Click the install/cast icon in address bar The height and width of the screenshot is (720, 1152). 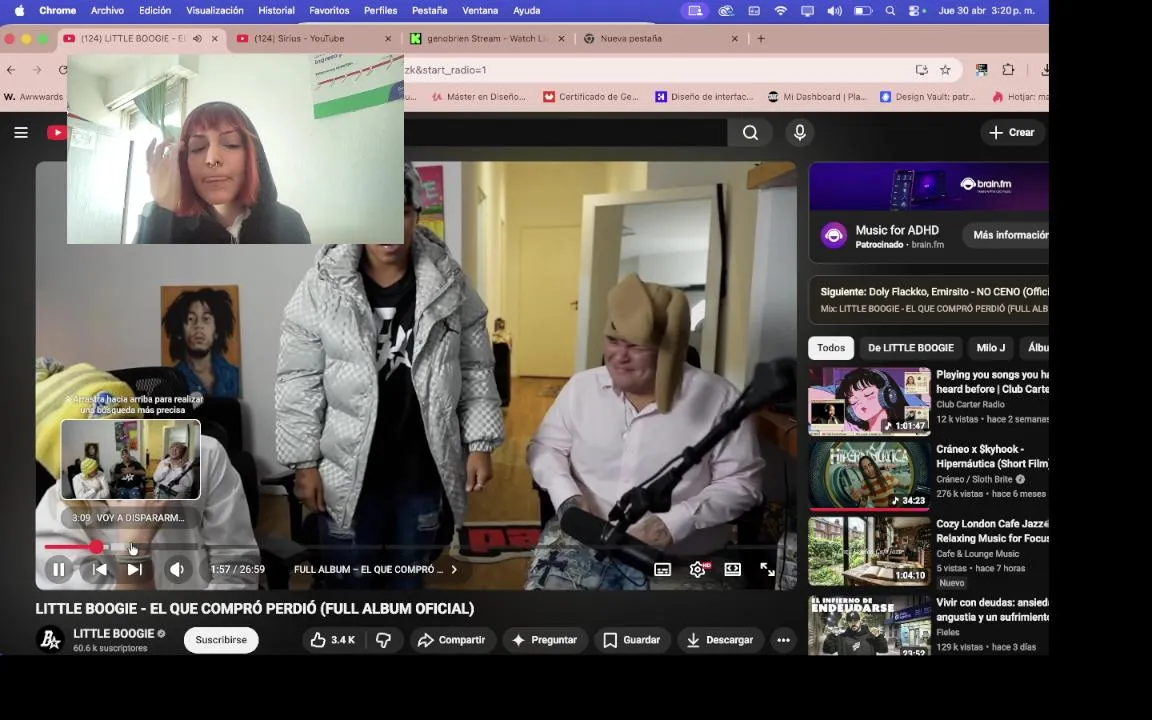[921, 70]
